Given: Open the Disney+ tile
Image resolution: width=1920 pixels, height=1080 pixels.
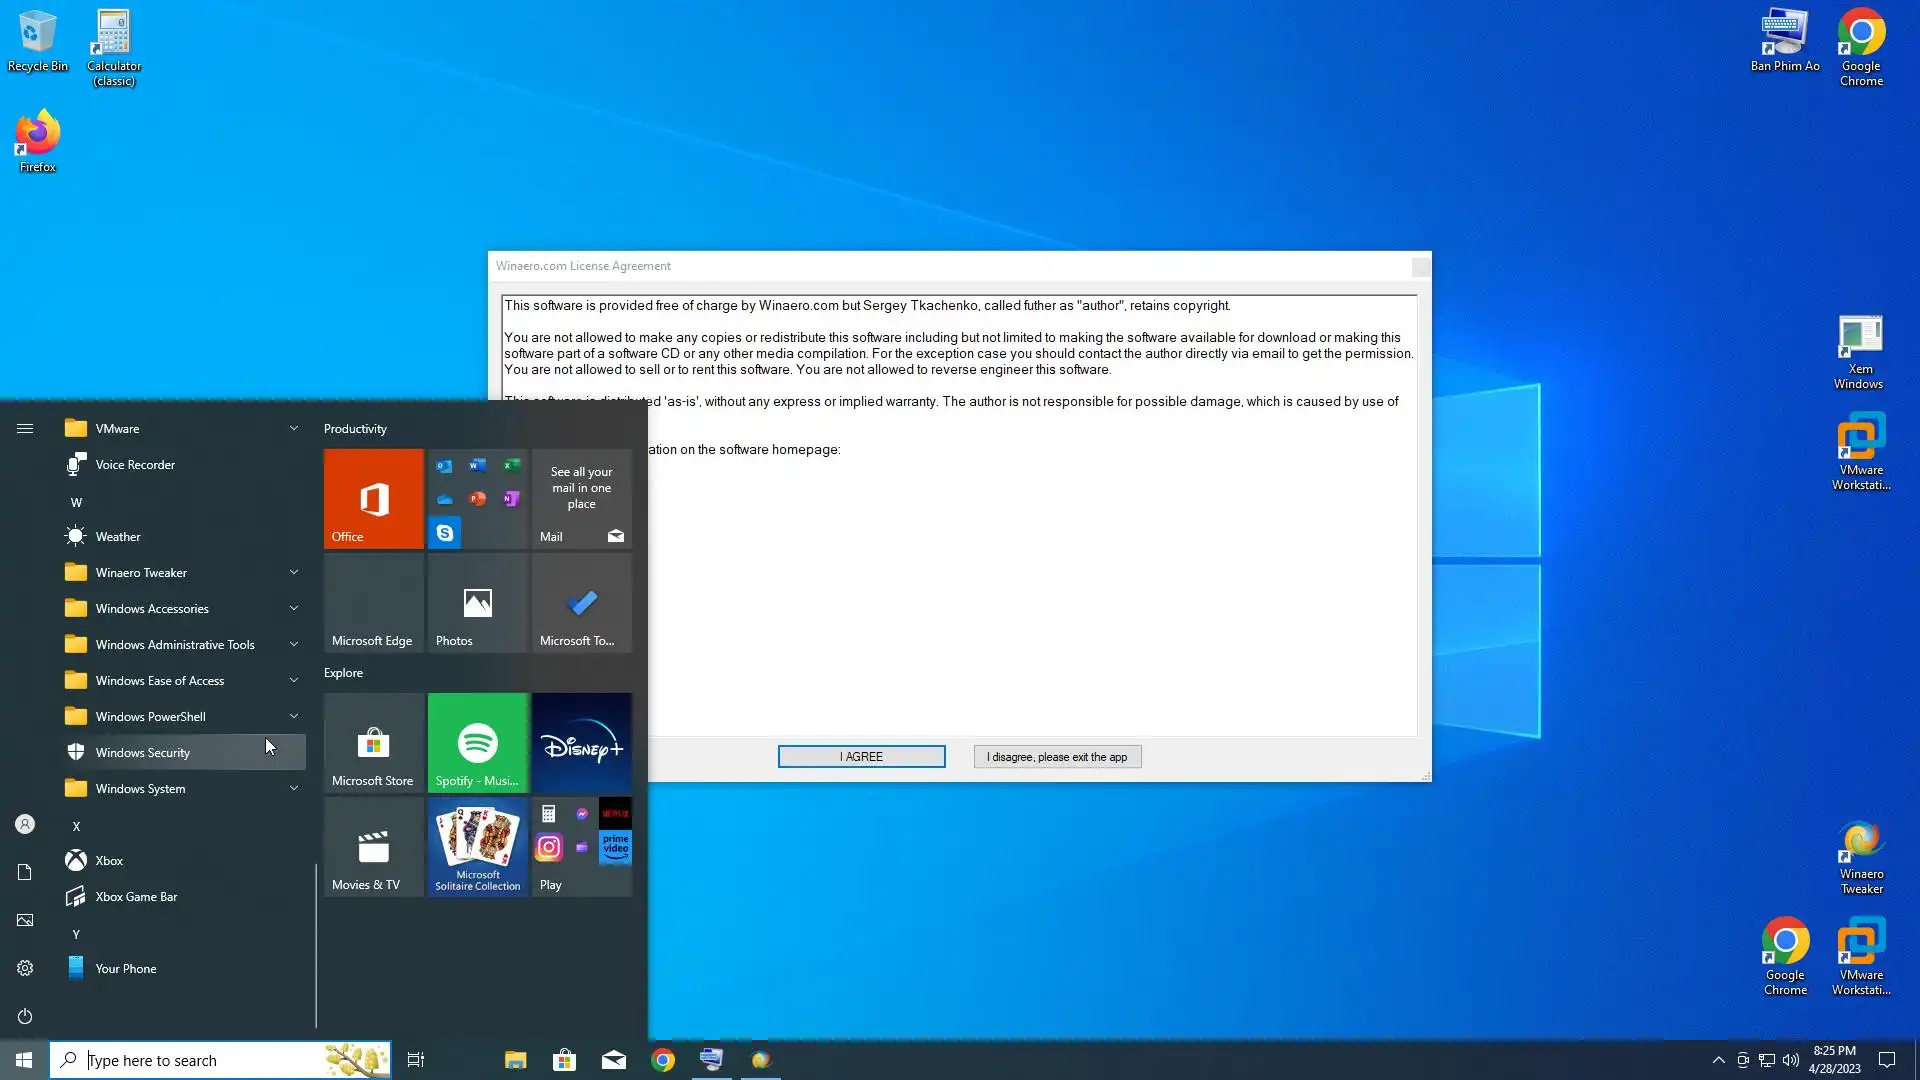Looking at the screenshot, I should 581,742.
